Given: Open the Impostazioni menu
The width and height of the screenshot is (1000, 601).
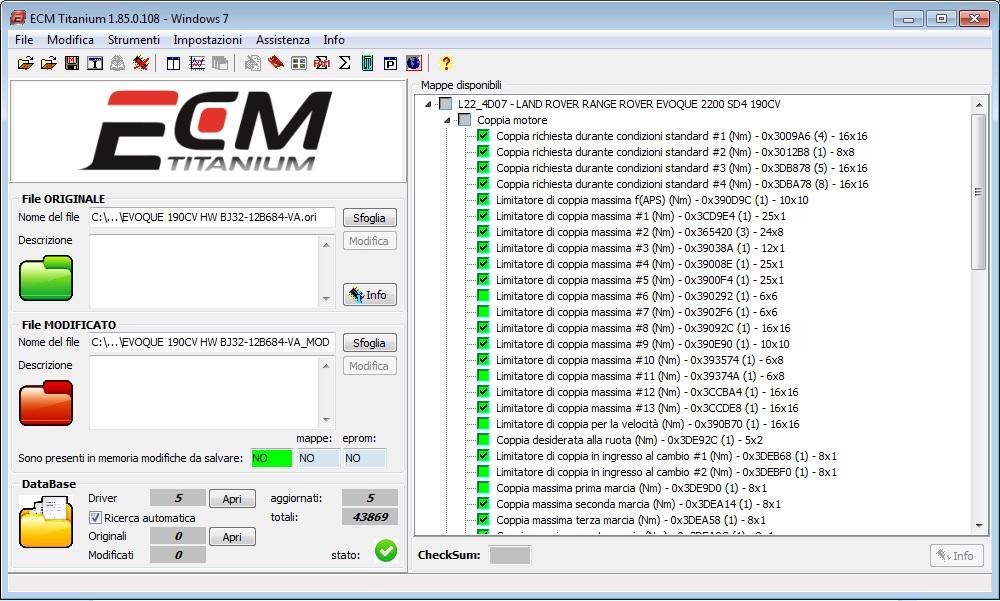Looking at the screenshot, I should click(x=207, y=40).
